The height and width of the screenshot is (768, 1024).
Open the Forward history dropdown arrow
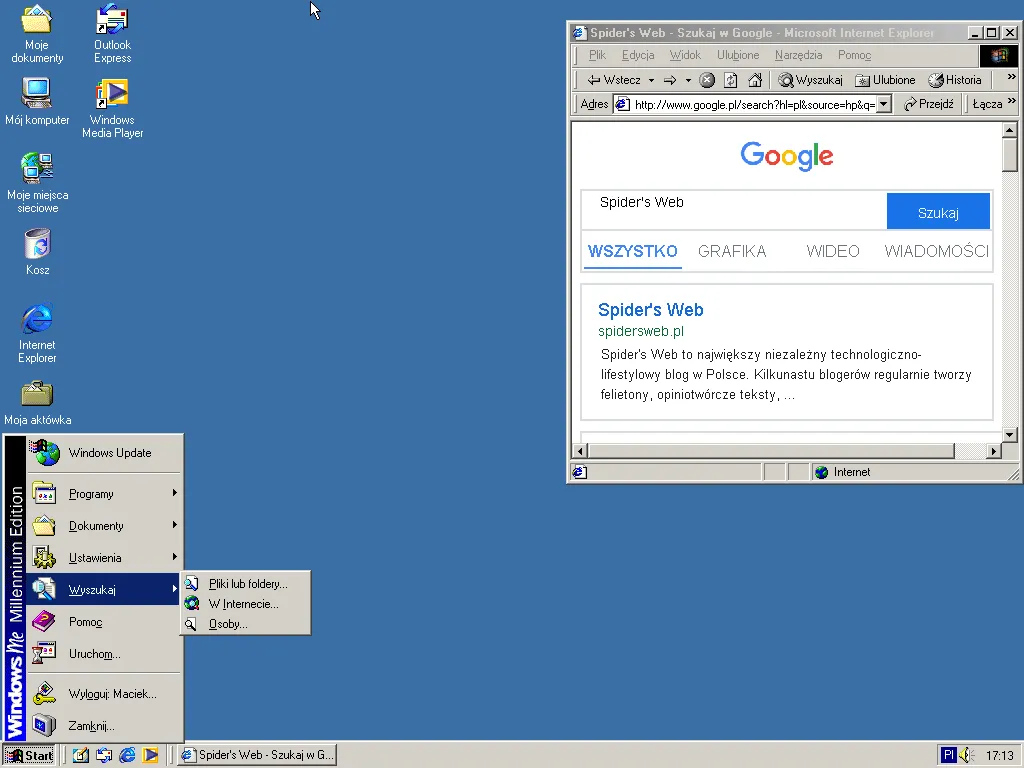point(688,80)
